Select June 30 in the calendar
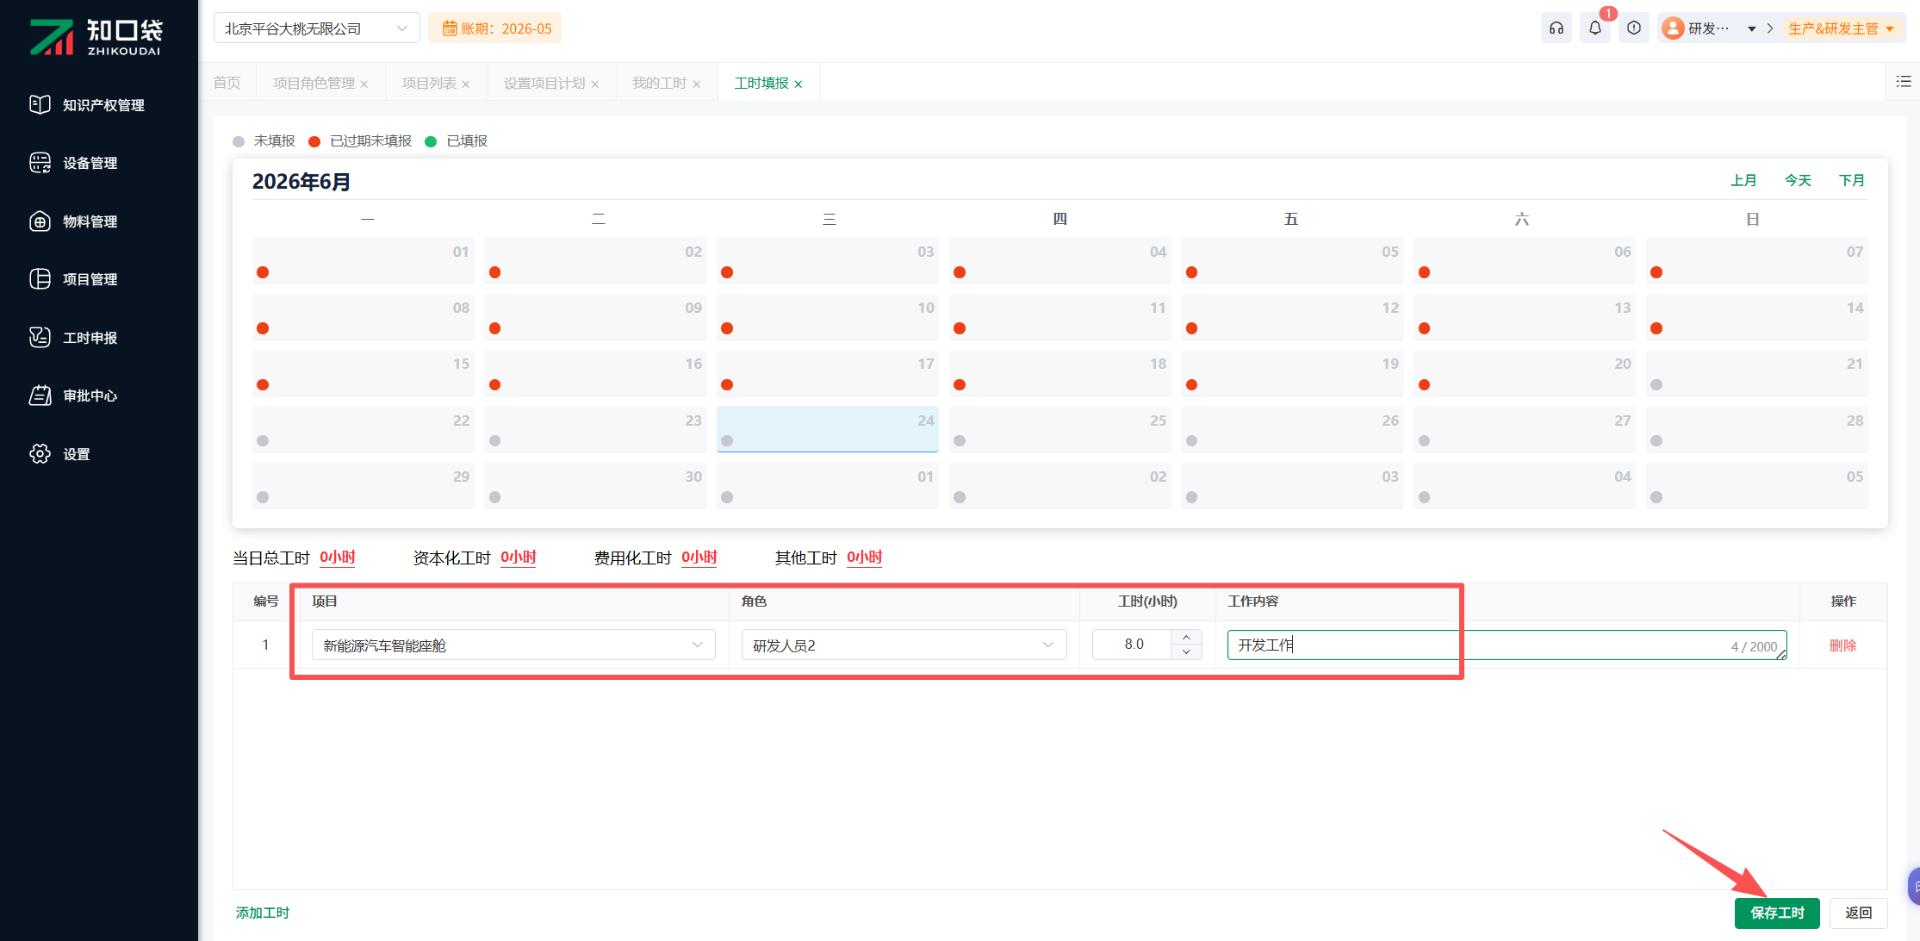This screenshot has height=941, width=1920. coord(595,485)
